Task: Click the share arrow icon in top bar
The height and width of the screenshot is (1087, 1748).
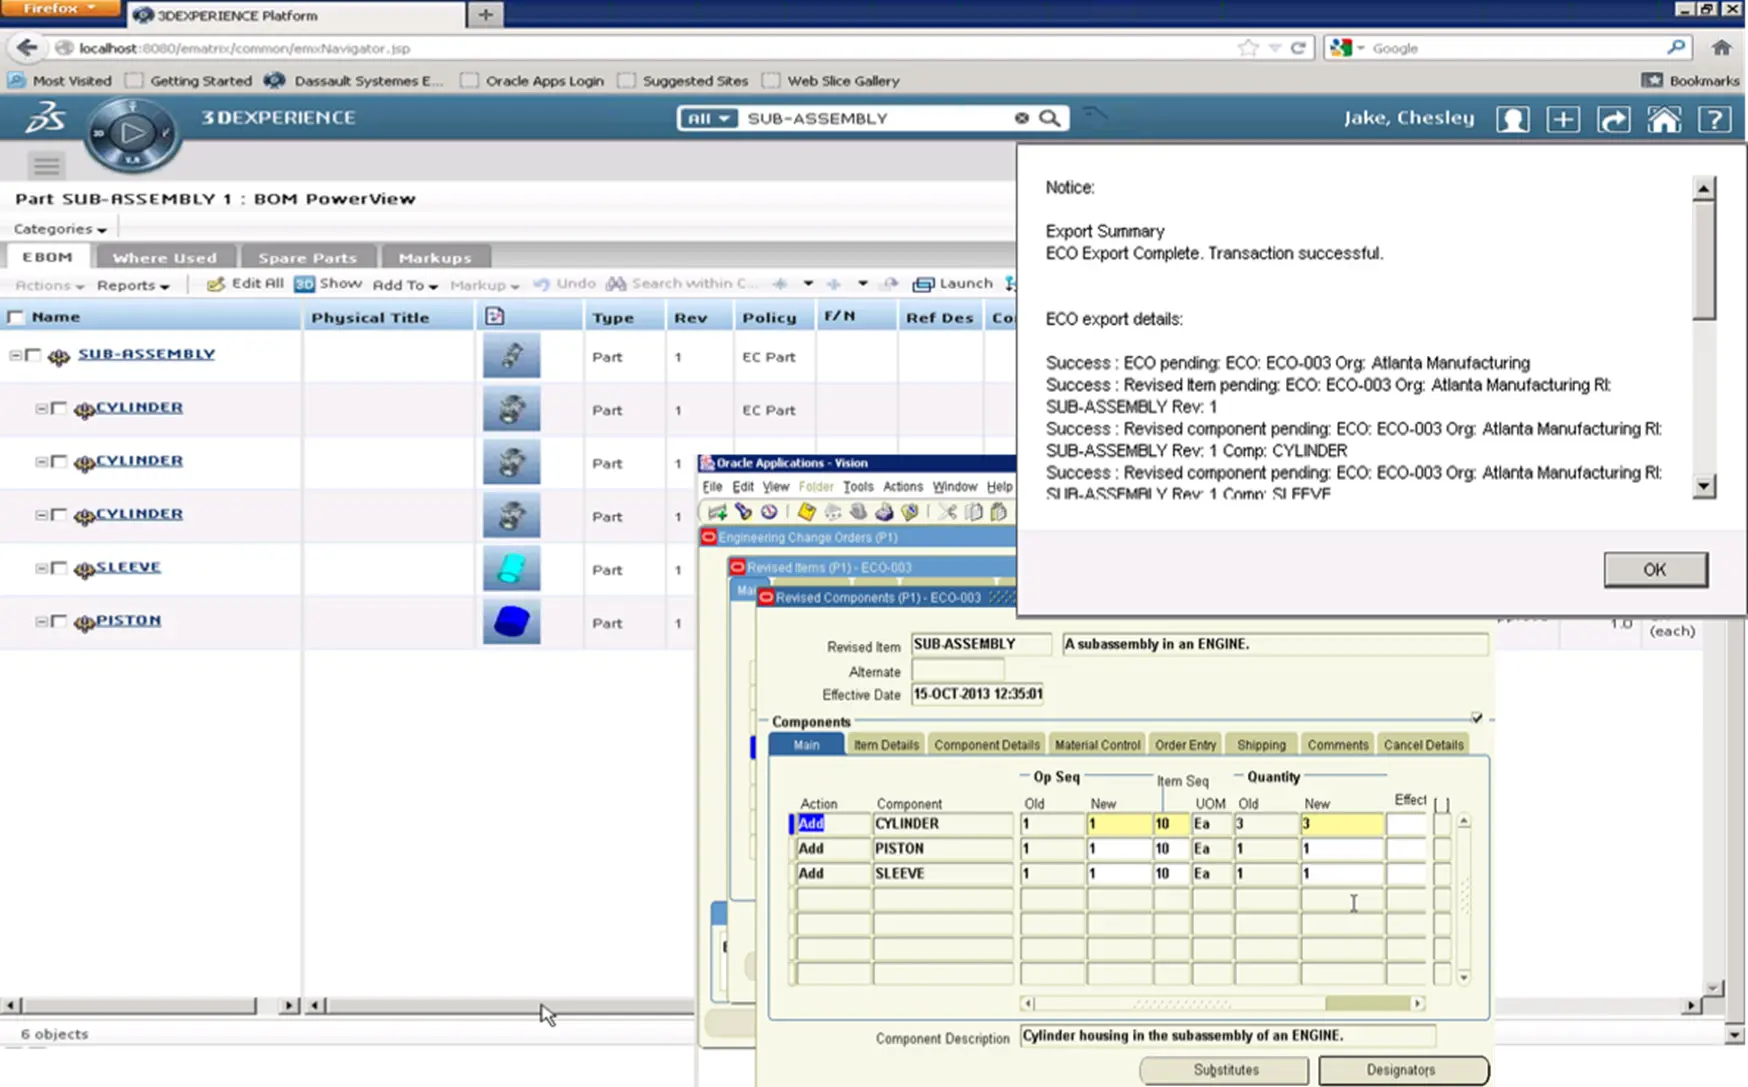Action: tap(1613, 120)
